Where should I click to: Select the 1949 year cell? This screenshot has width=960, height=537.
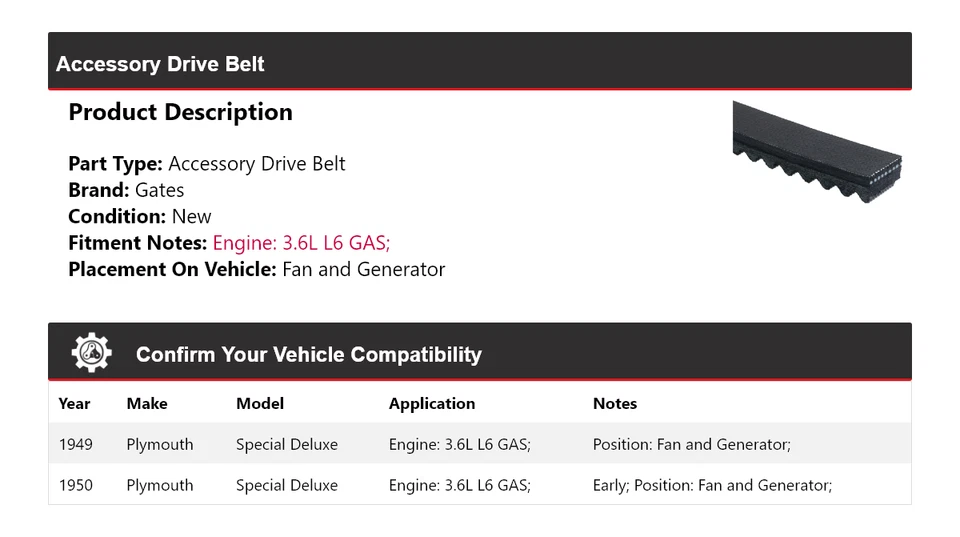tap(76, 444)
